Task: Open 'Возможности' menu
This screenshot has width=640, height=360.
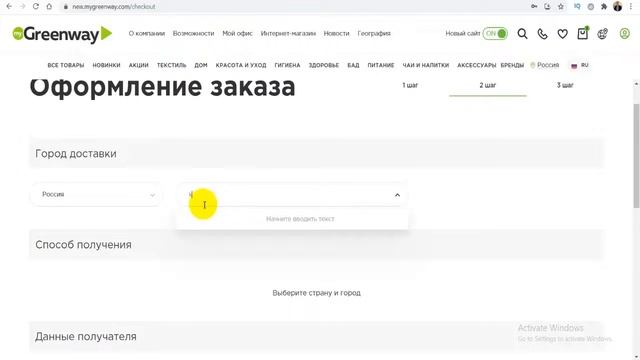Action: coord(193,33)
